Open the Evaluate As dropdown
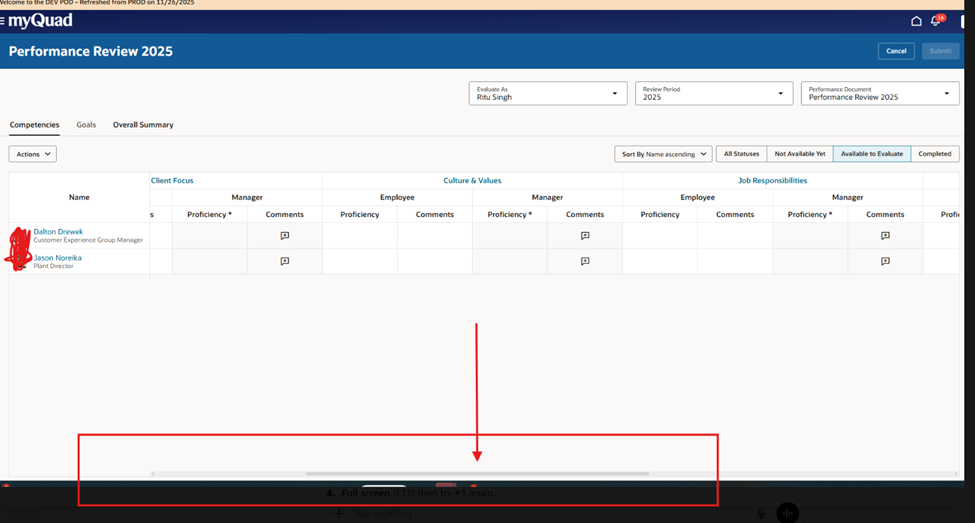Viewport: 975px width, 523px height. [x=548, y=93]
